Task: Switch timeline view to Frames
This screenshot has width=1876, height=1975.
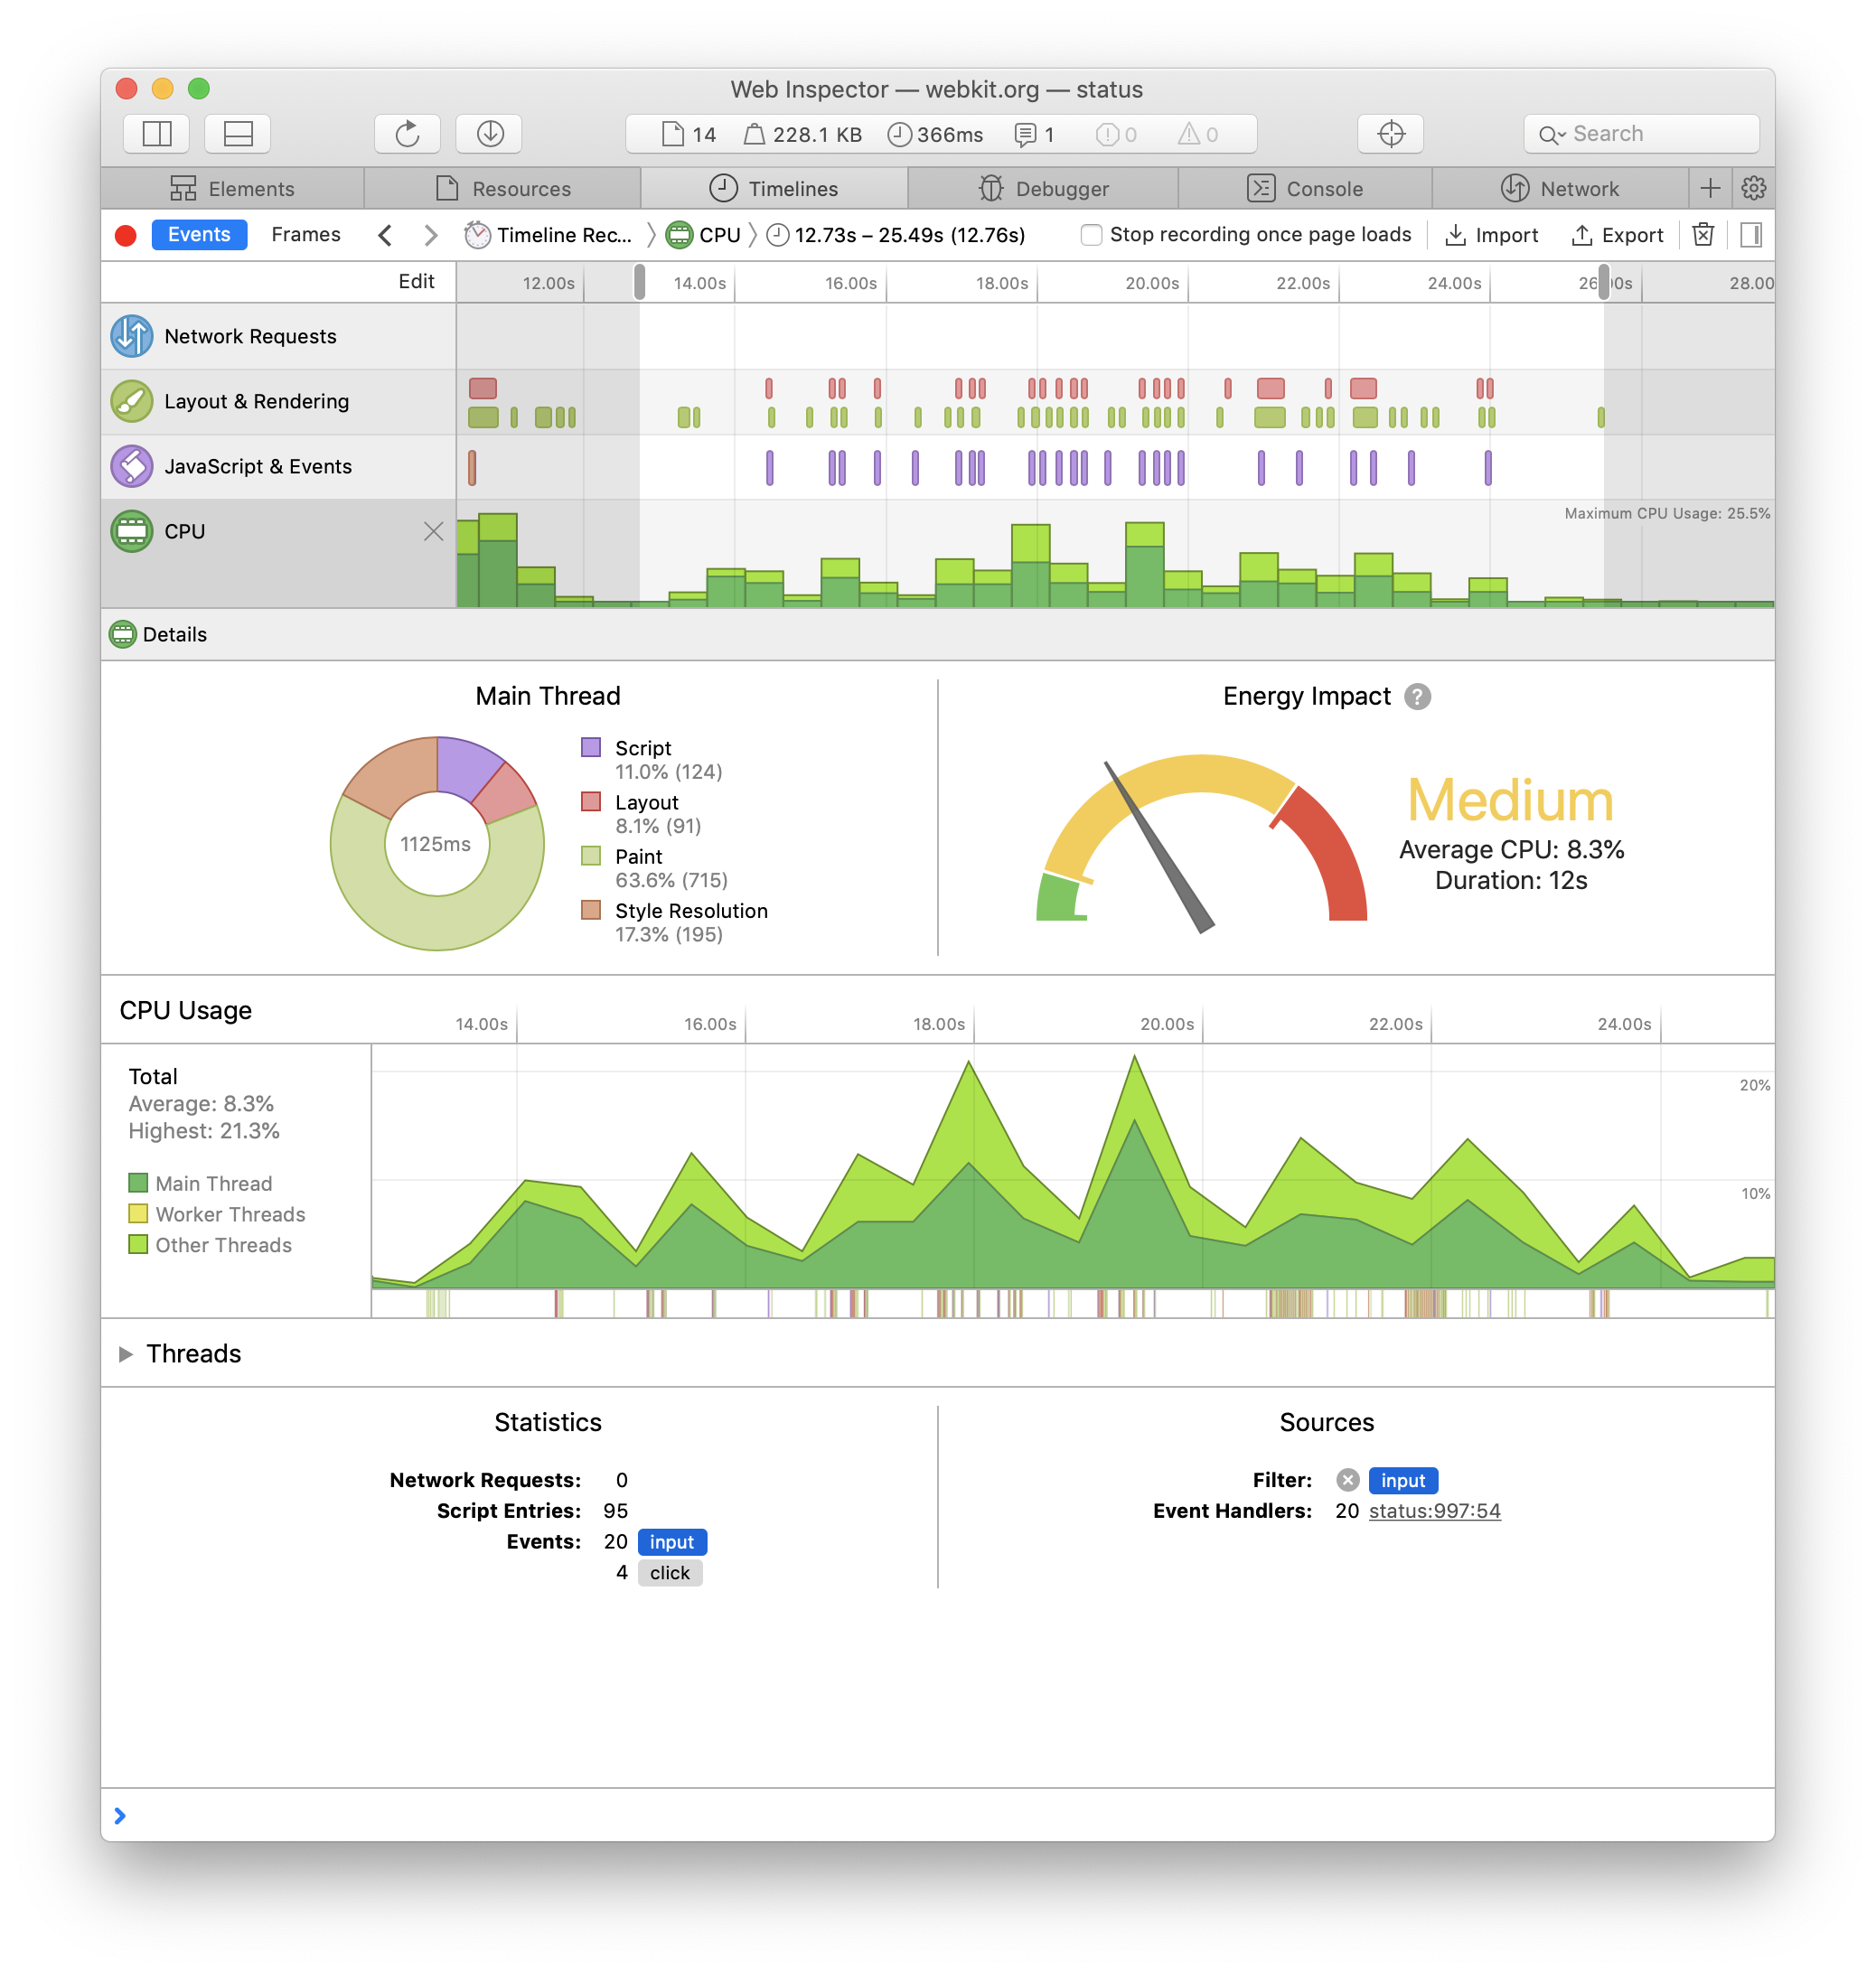Action: pyautogui.click(x=305, y=234)
